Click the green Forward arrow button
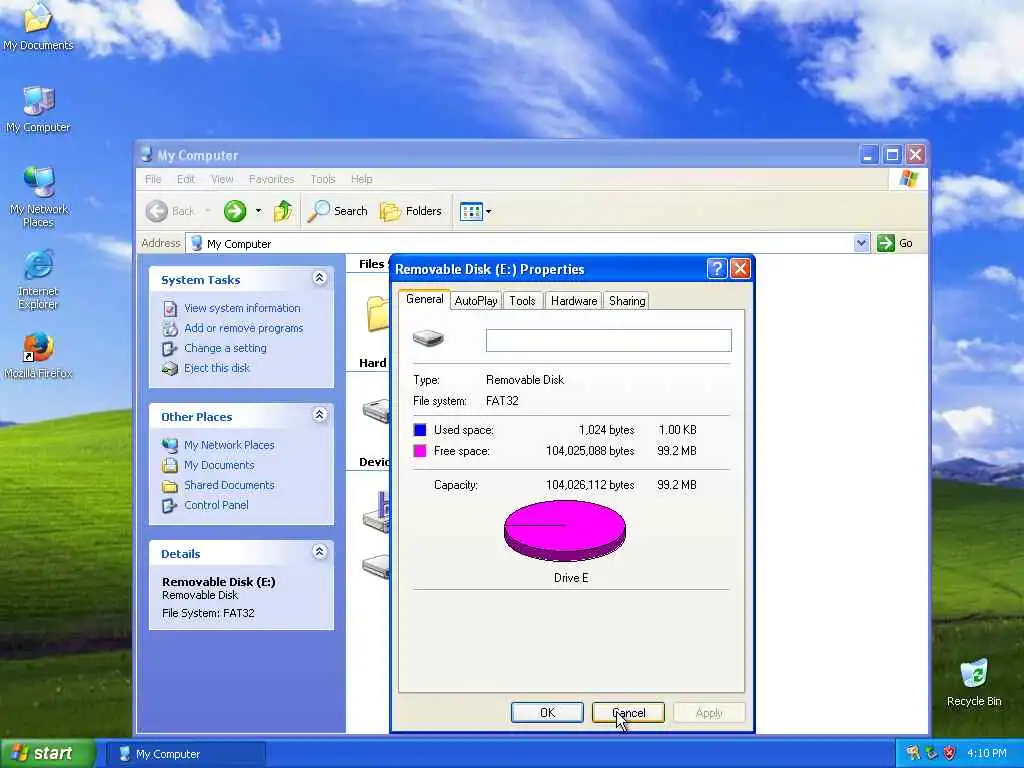The image size is (1024, 768). click(x=235, y=211)
